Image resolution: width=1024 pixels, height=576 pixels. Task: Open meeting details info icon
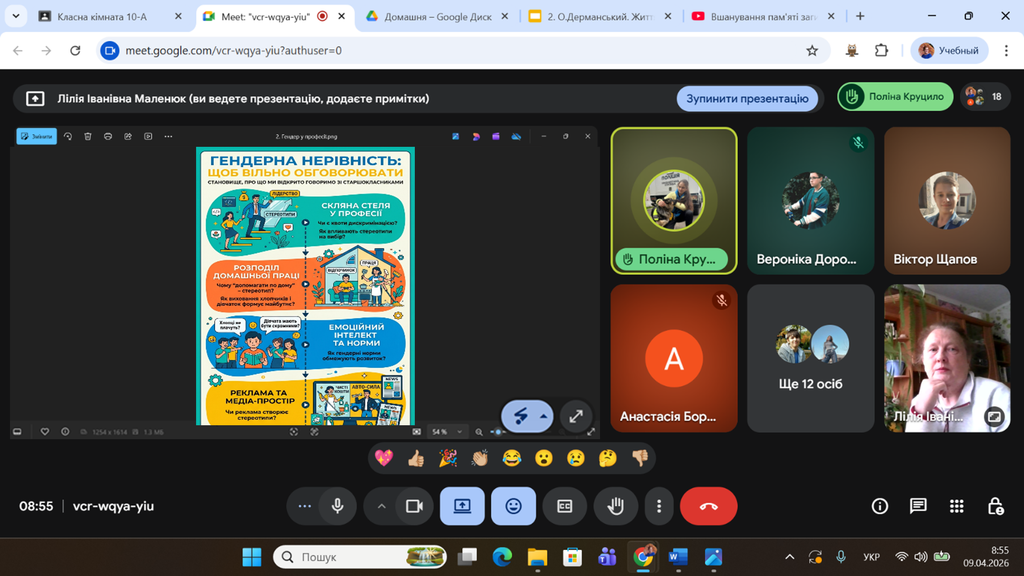click(880, 506)
